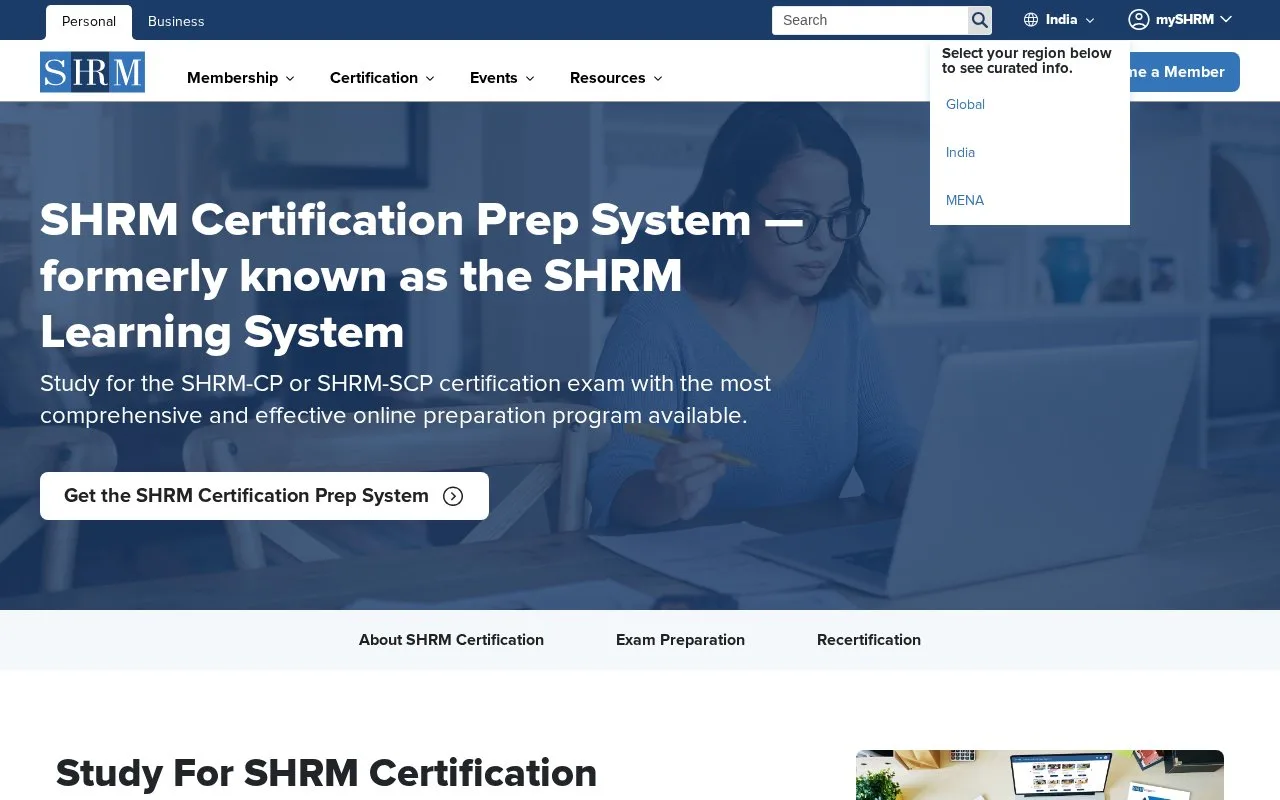Screen dimensions: 1280x800
Task: Open the Certification navigation item
Action: click(374, 78)
